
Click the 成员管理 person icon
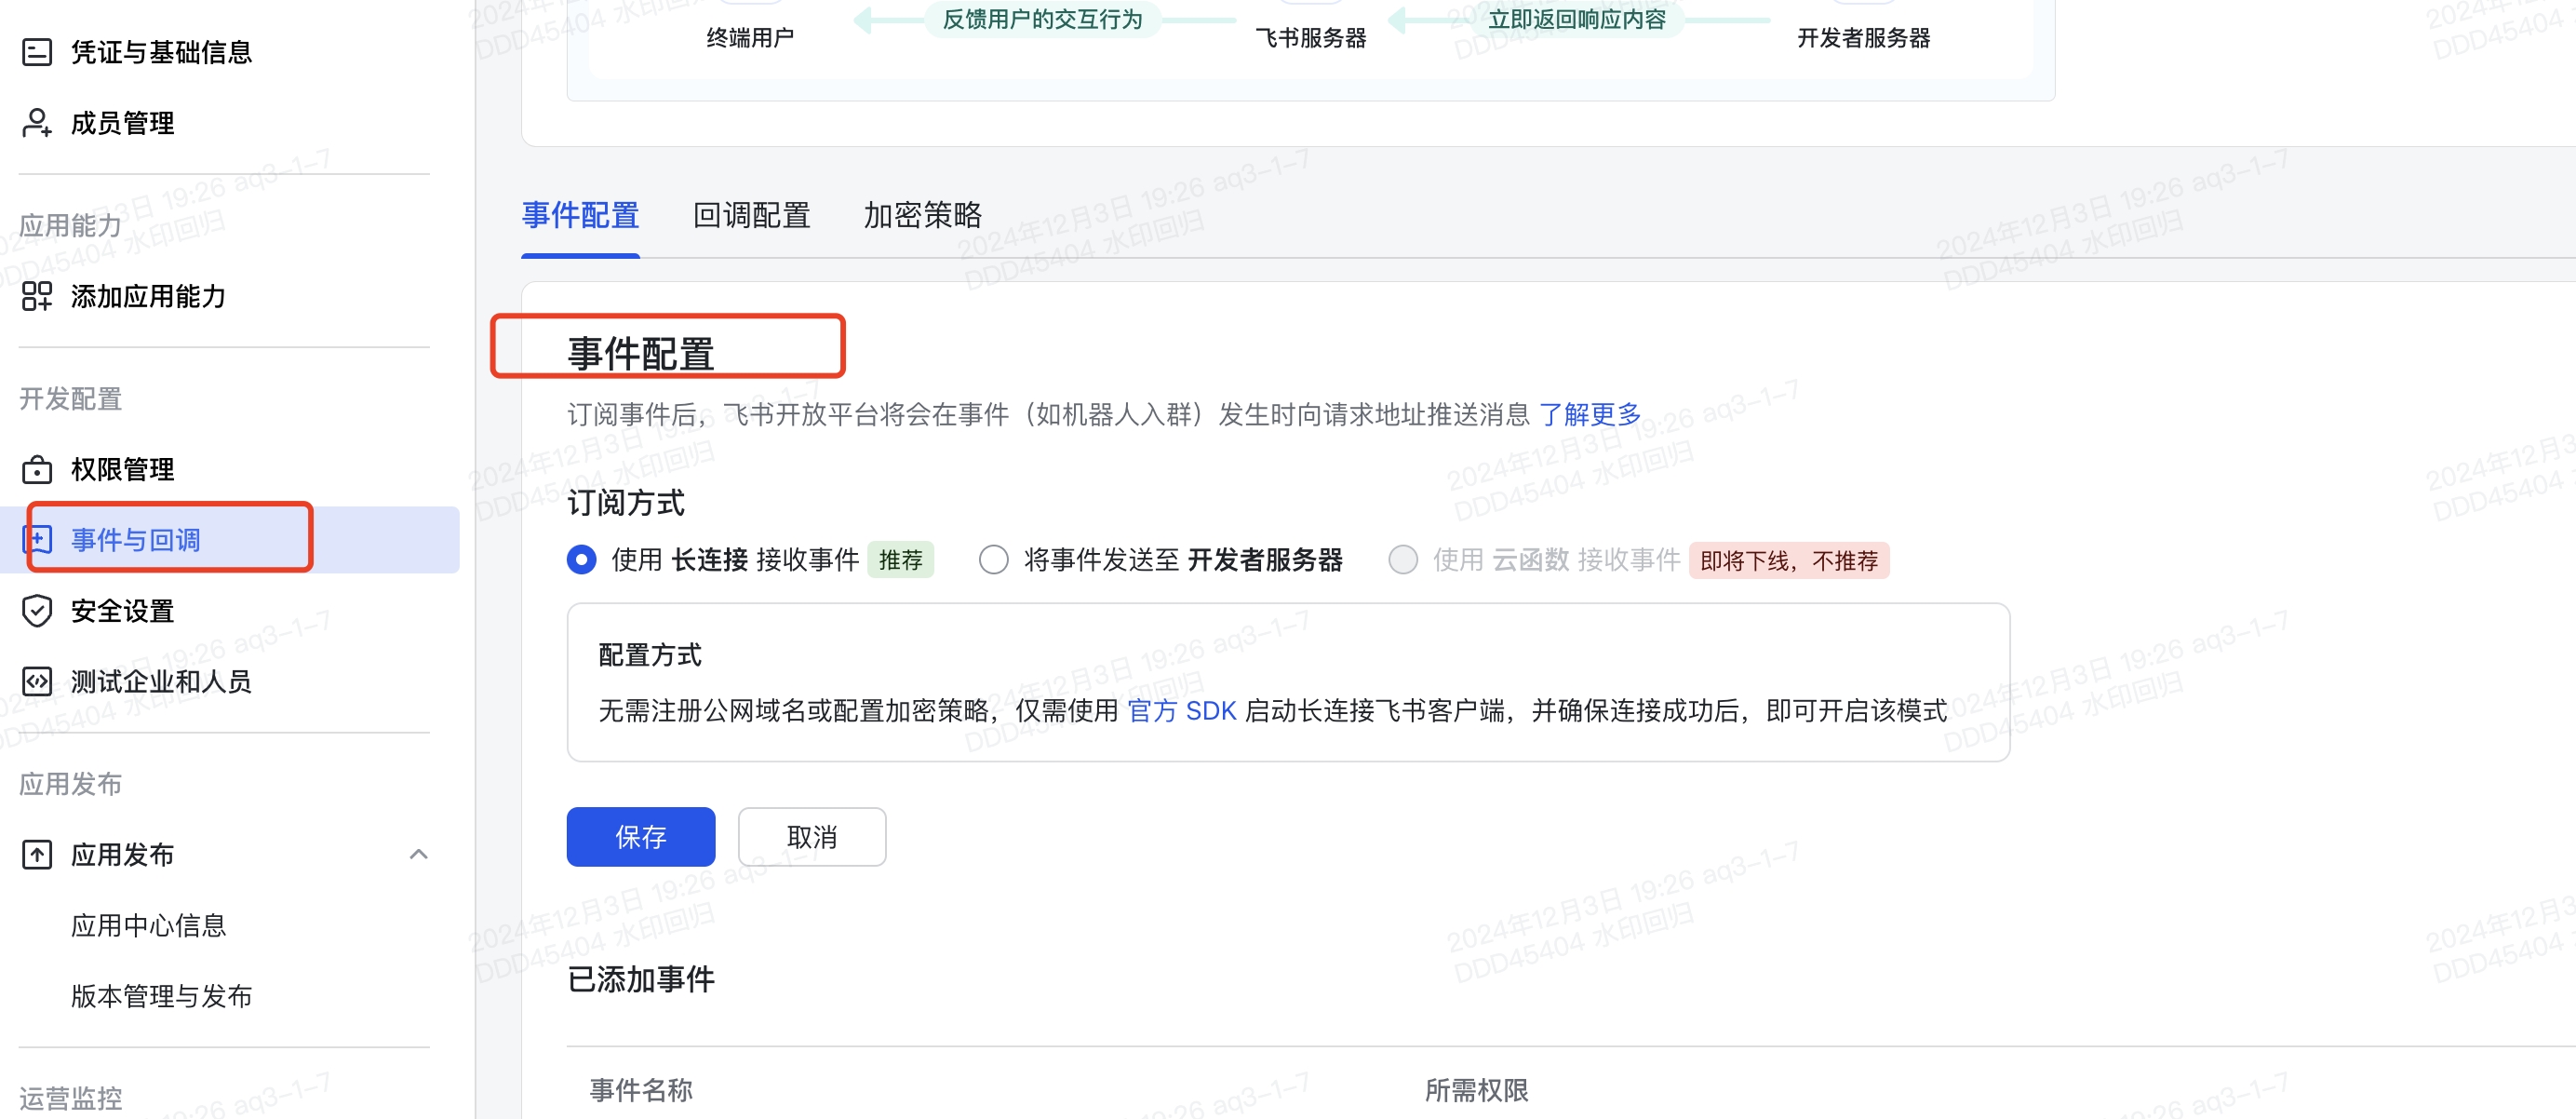coord(37,123)
